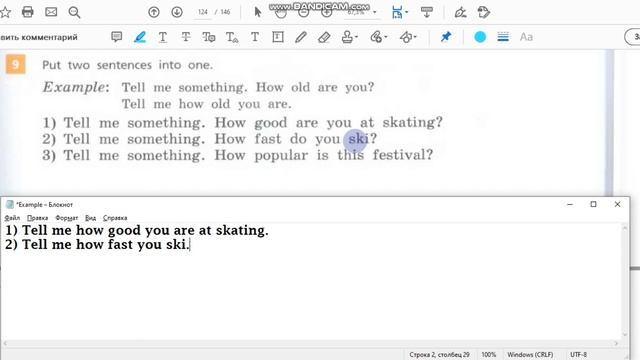Image resolution: width=640 pixels, height=360 pixels.
Task: Select the strikethrough text tool
Action: tap(186, 37)
